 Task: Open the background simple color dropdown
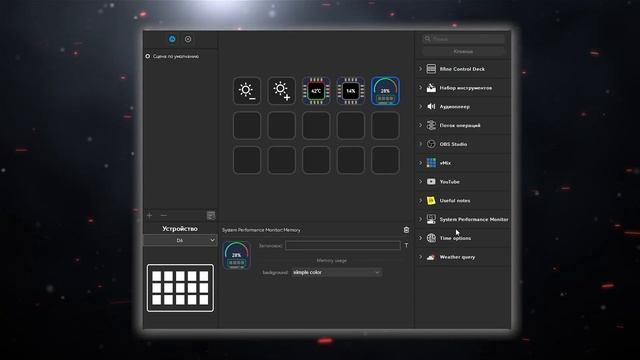337,272
